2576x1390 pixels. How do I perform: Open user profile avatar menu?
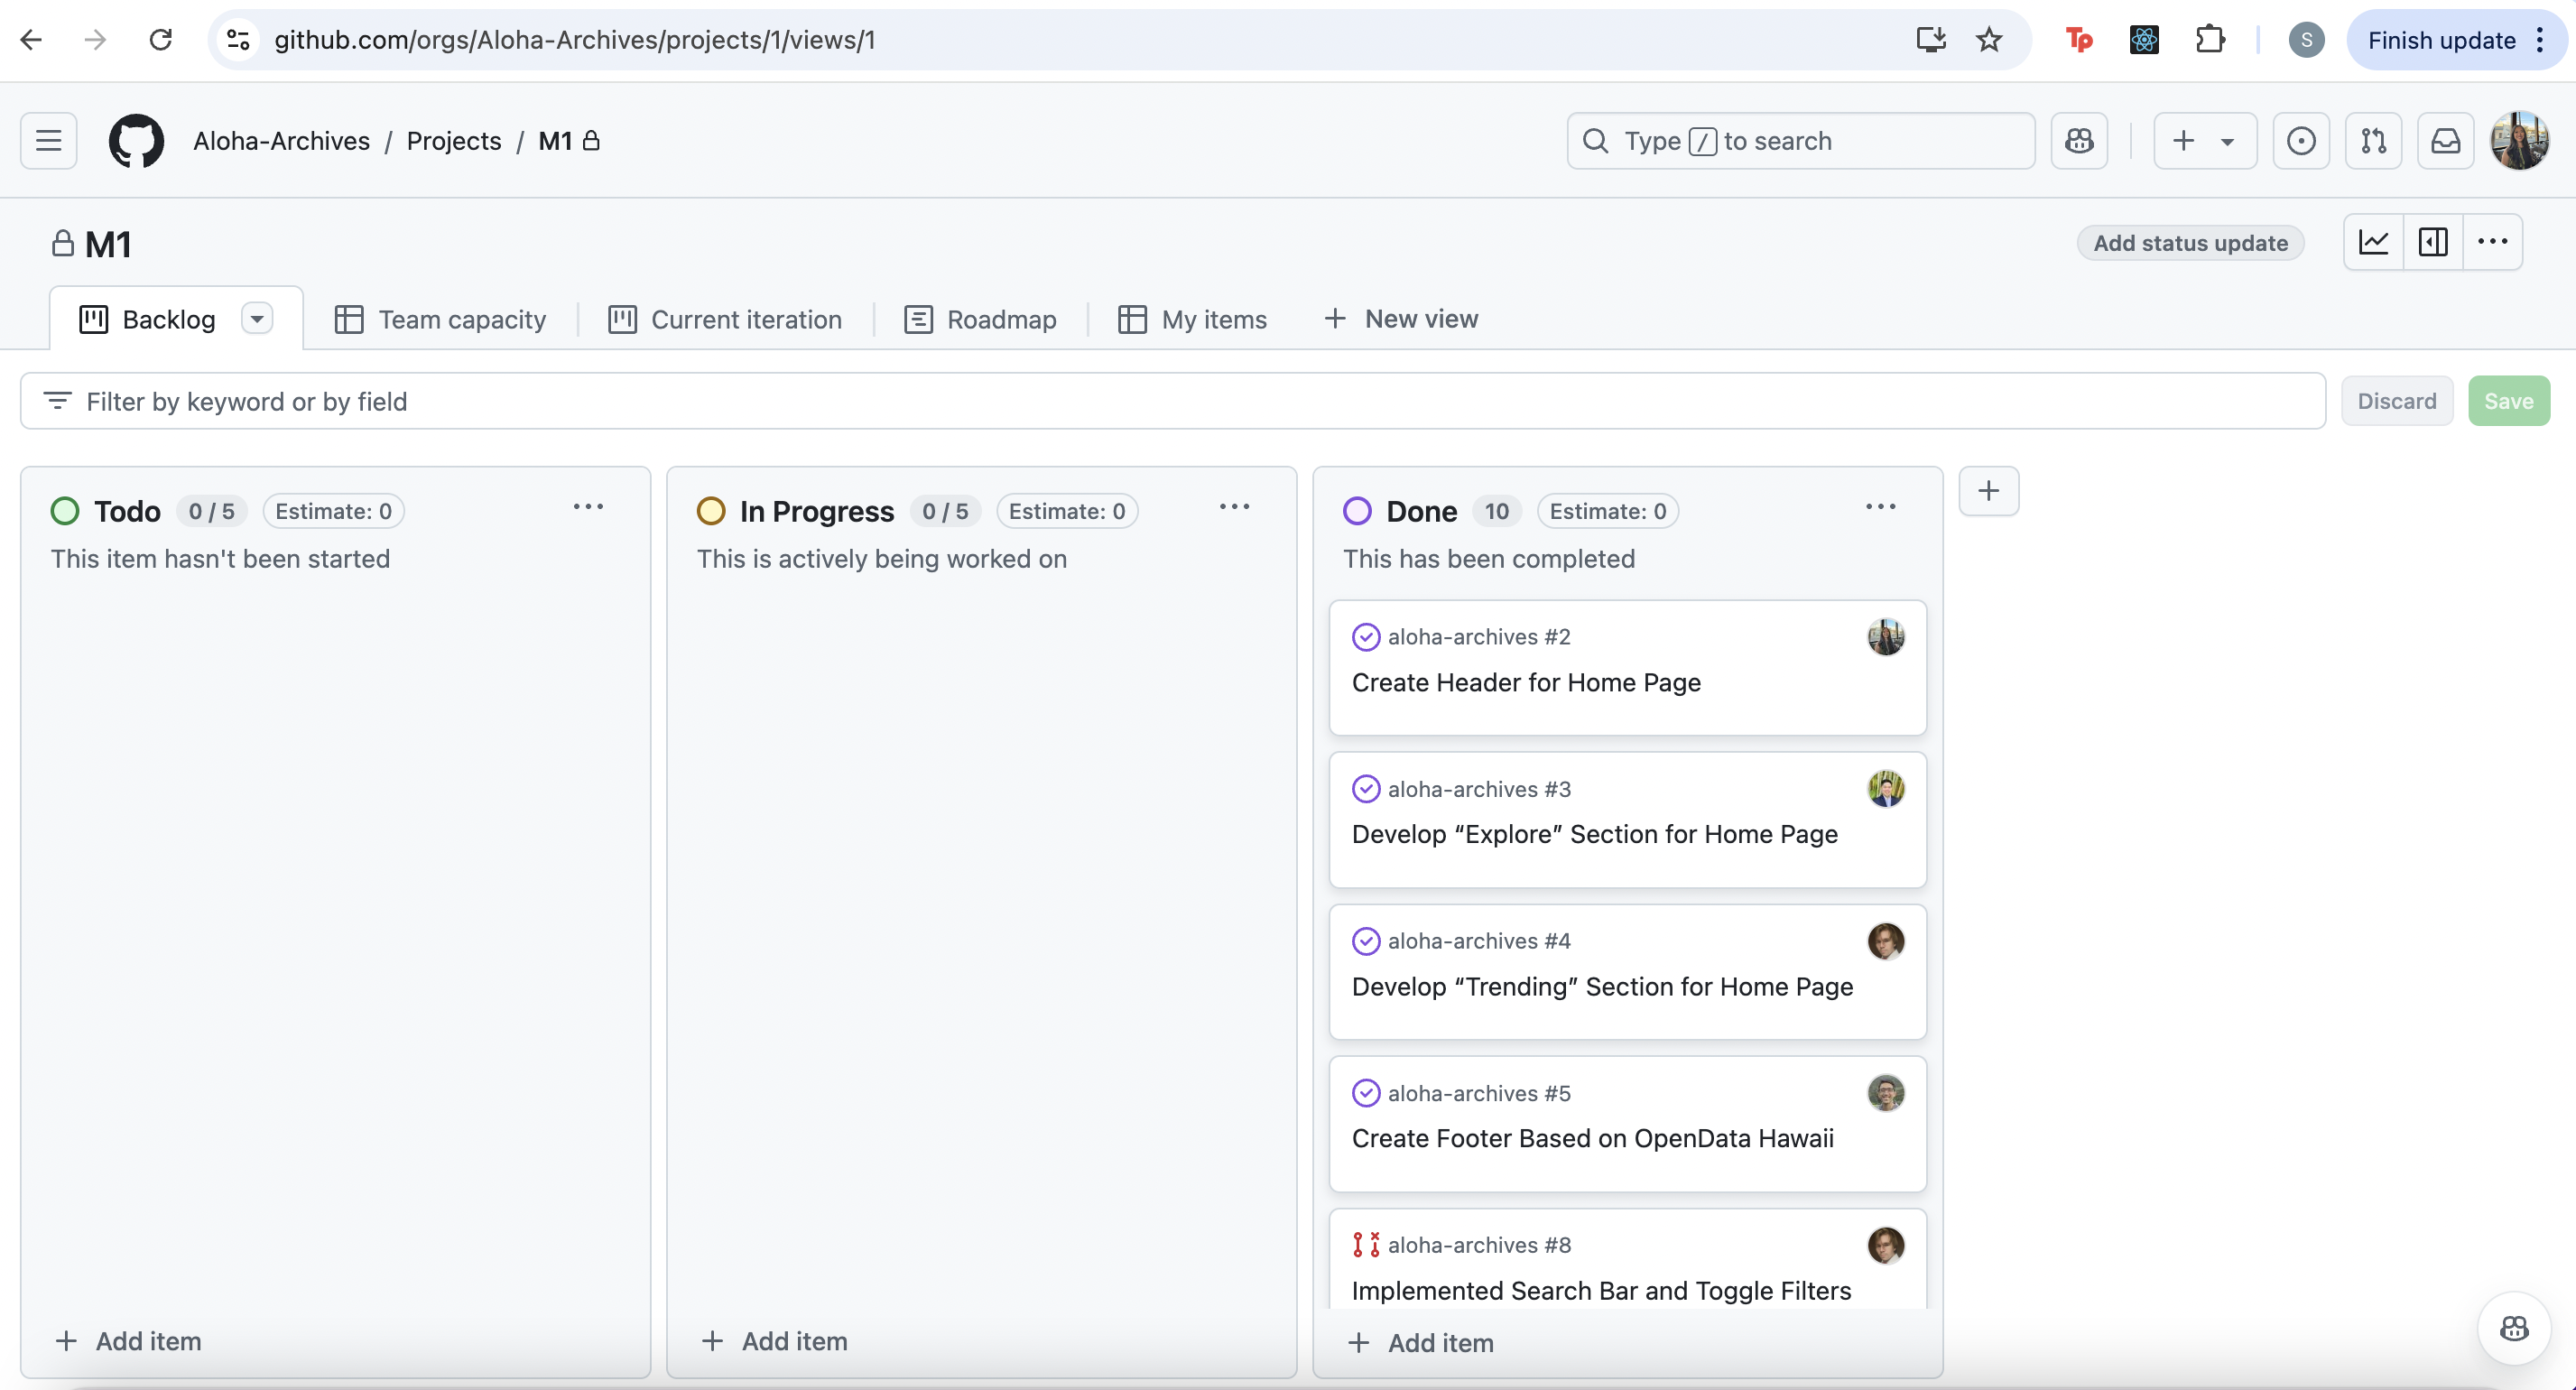[x=2520, y=141]
